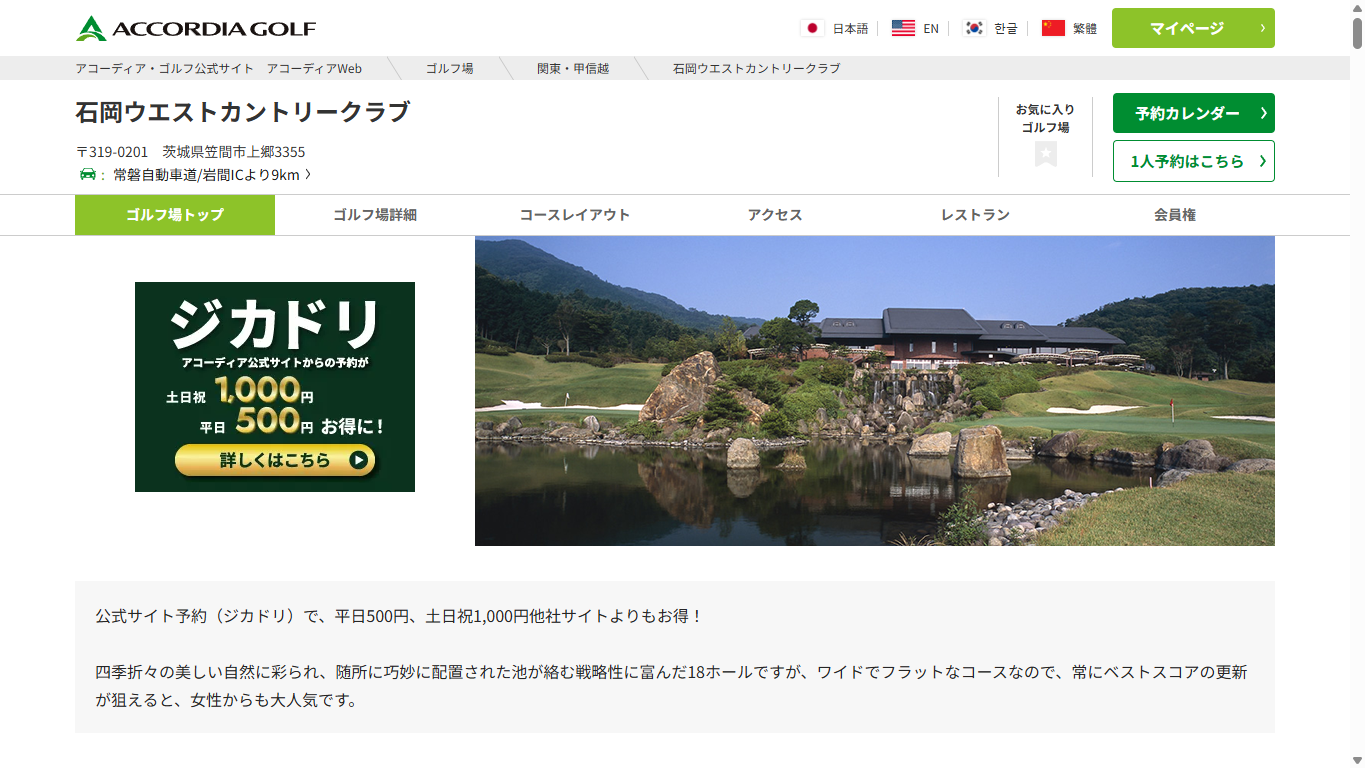
Task: Click the chevron on 1人予約はこちら button
Action: (1263, 161)
